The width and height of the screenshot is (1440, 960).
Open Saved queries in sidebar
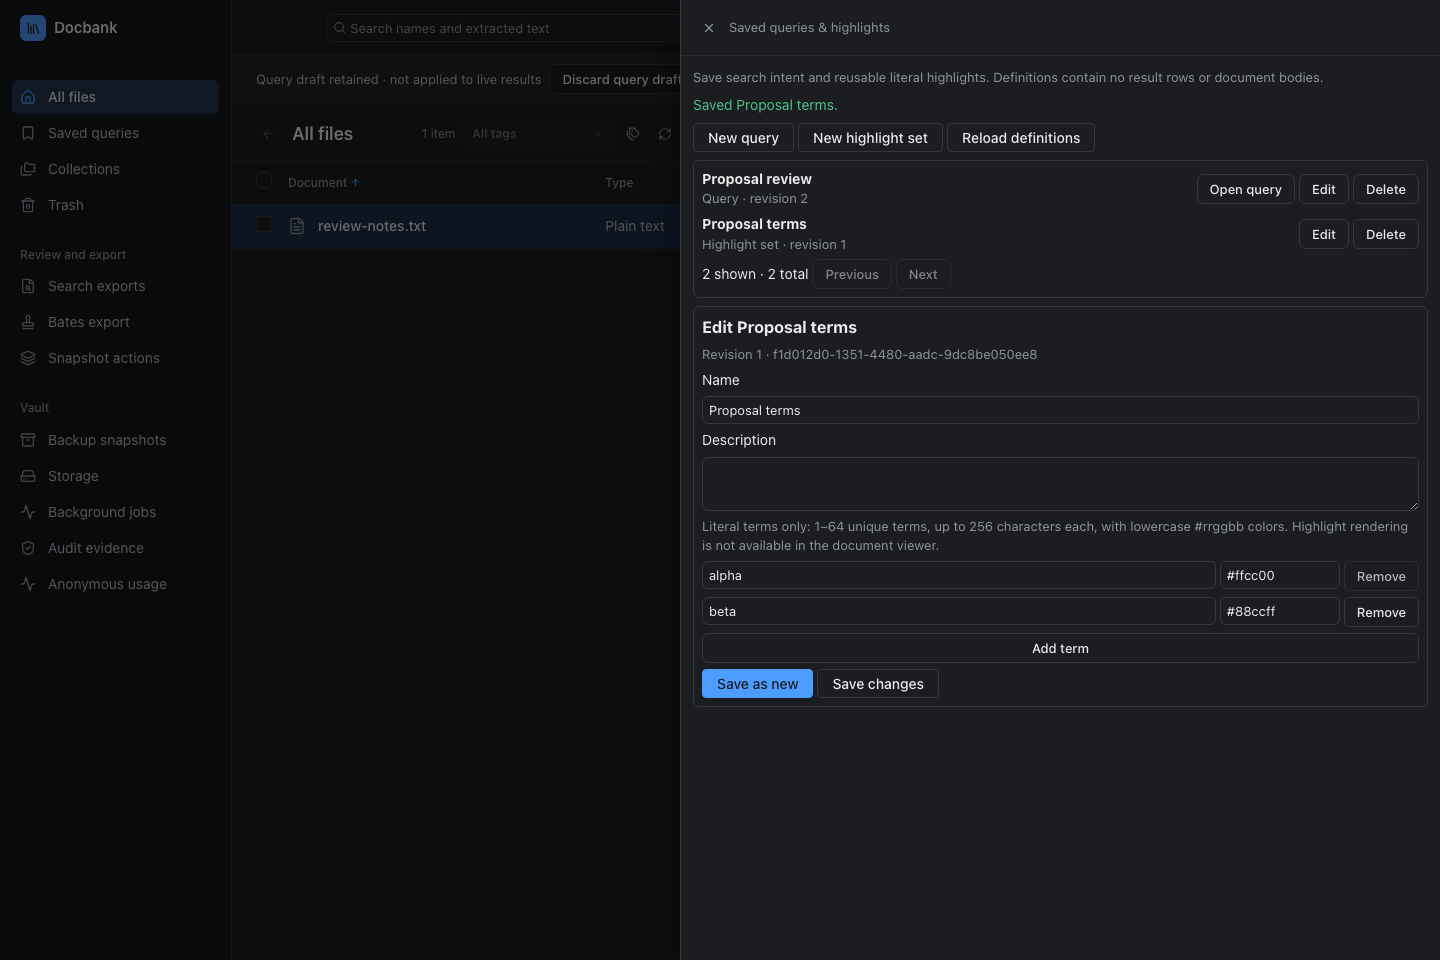(115, 133)
